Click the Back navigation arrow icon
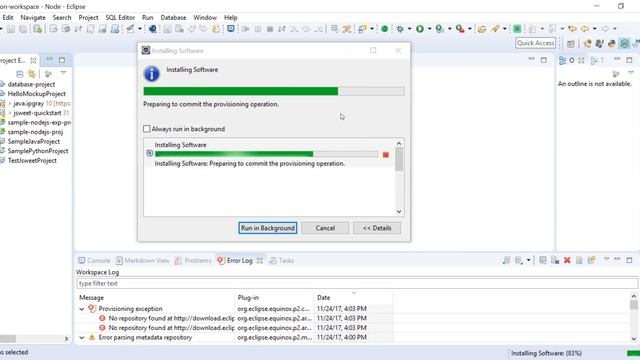The height and width of the screenshot is (360, 640). point(585,29)
